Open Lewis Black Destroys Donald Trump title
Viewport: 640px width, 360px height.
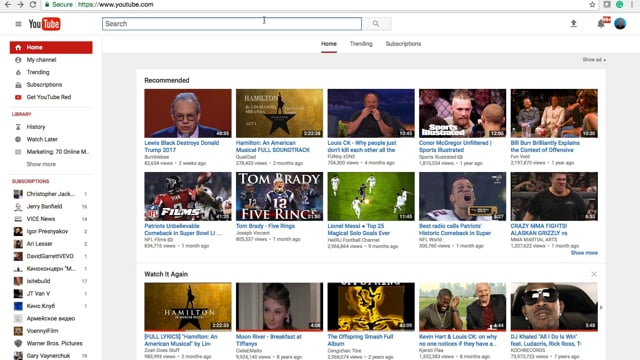pos(182,147)
